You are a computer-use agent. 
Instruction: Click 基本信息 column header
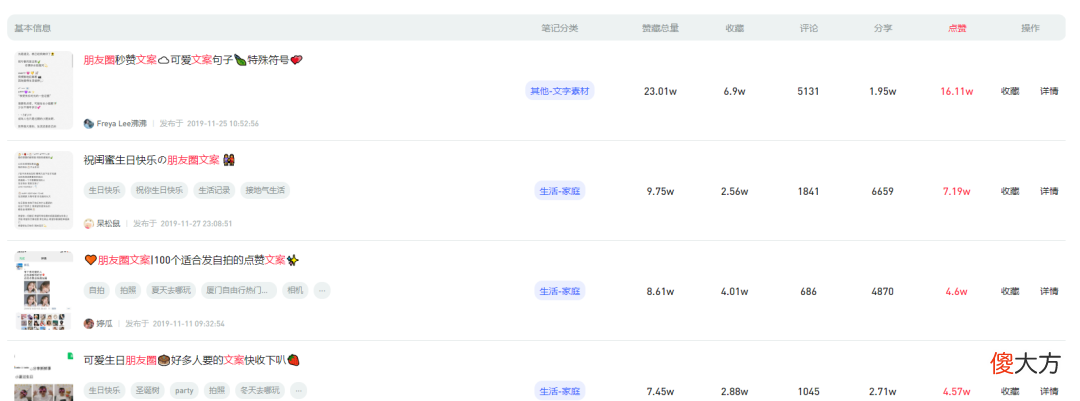click(x=32, y=28)
